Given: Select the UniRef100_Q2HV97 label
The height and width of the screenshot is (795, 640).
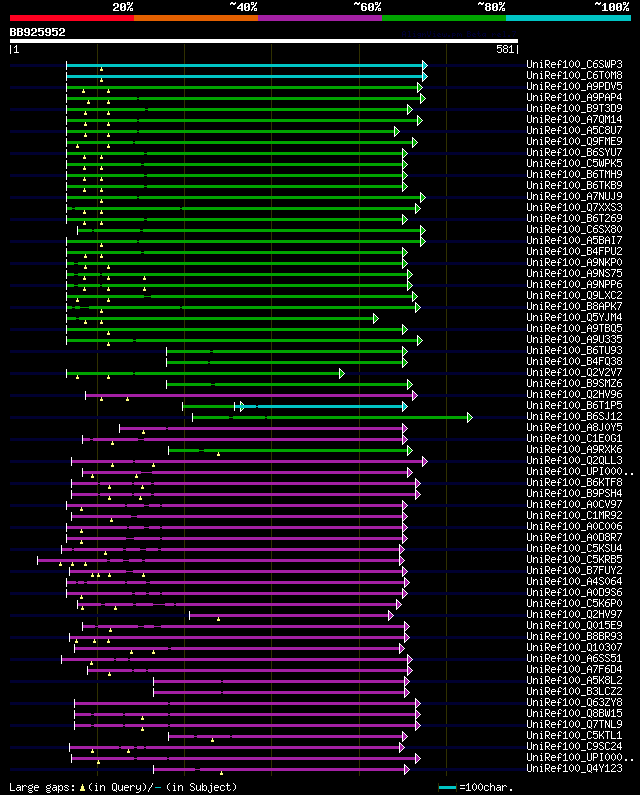Looking at the screenshot, I should click(x=574, y=615).
